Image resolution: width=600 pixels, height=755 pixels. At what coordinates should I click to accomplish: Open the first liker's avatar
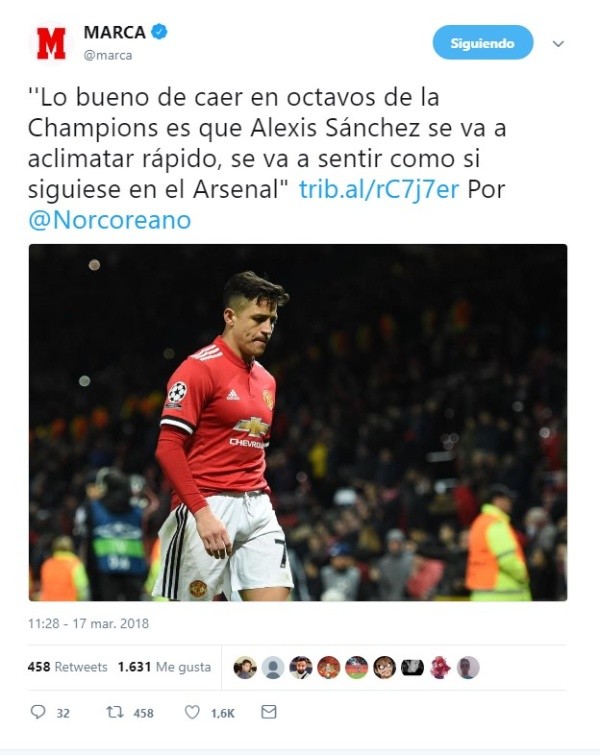[x=245, y=667]
